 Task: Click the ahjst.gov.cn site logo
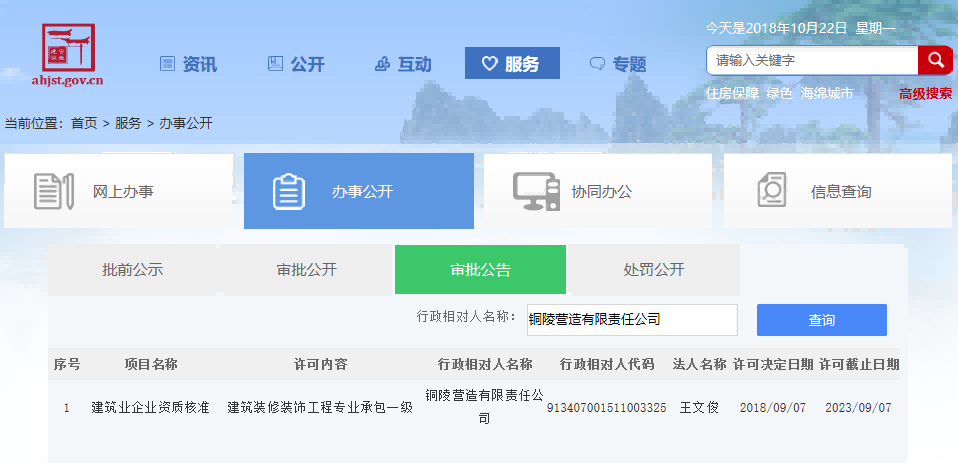68,54
